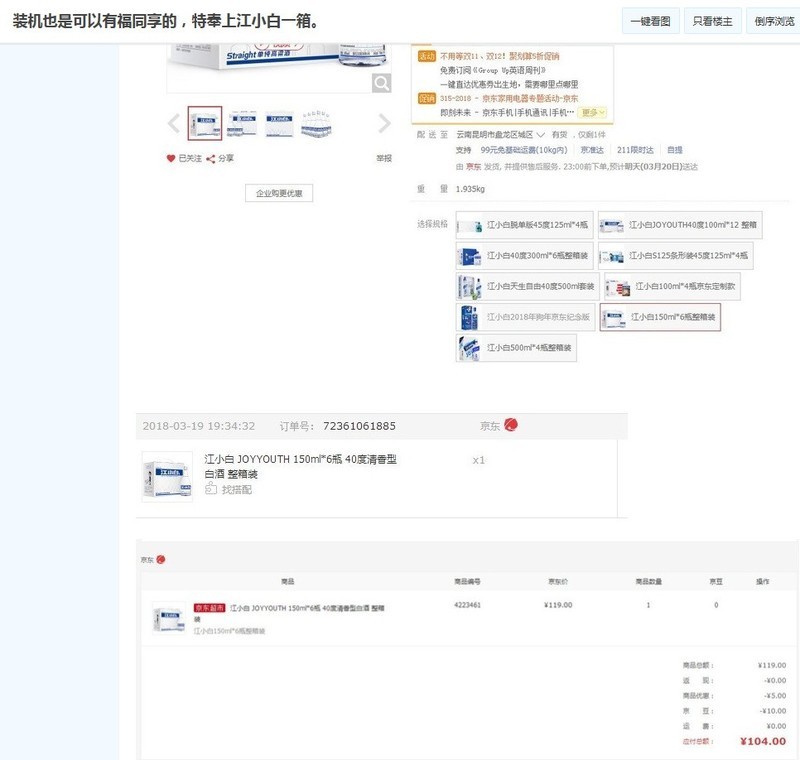Click the red JD chat icon in order header
Screen dimensions: 800x760
point(511,424)
